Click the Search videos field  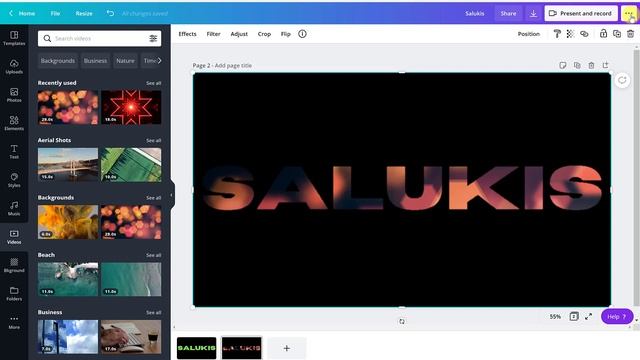[100, 38]
